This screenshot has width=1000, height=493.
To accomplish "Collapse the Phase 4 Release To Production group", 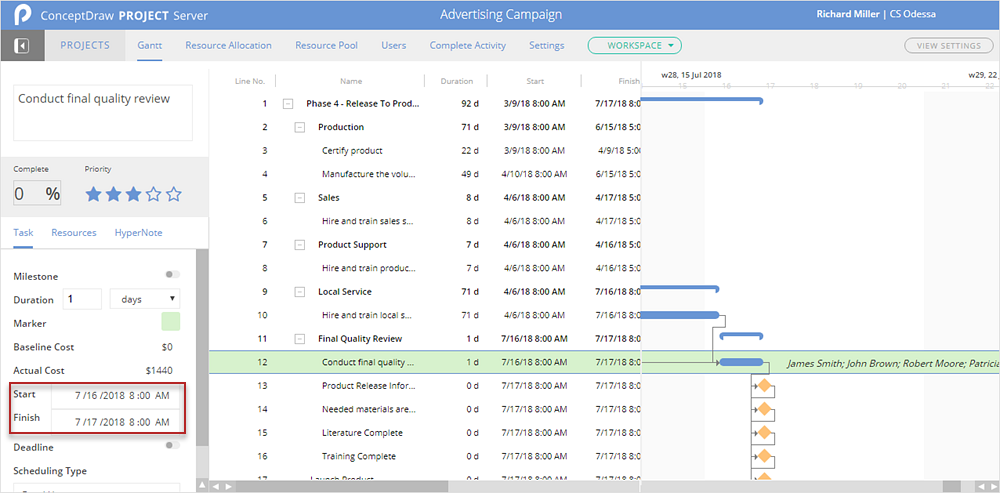I will [288, 103].
